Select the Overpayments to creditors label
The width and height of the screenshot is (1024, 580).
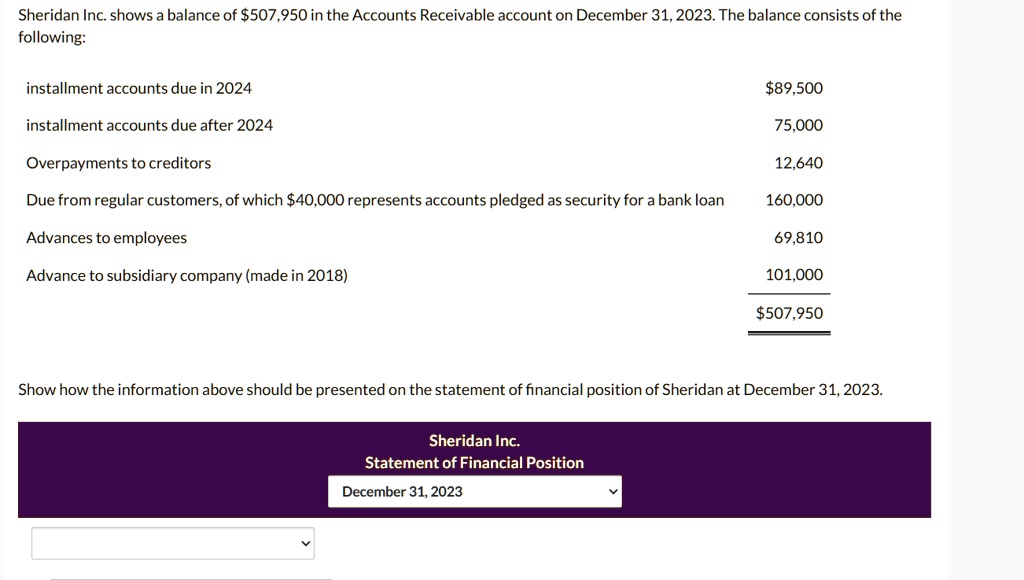click(119, 163)
